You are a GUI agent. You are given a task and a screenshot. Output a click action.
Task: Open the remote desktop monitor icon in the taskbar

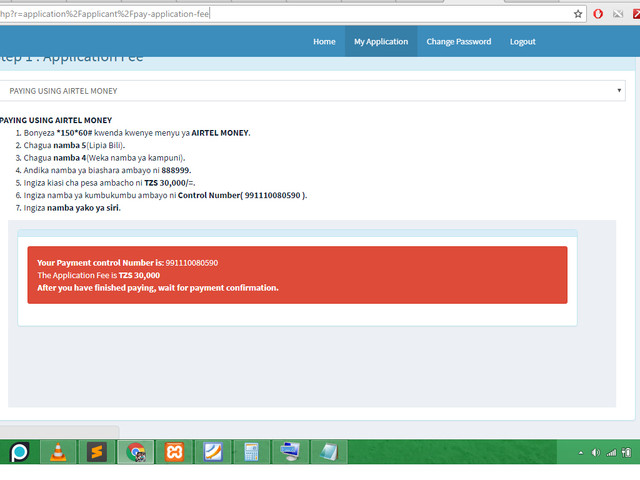(290, 452)
